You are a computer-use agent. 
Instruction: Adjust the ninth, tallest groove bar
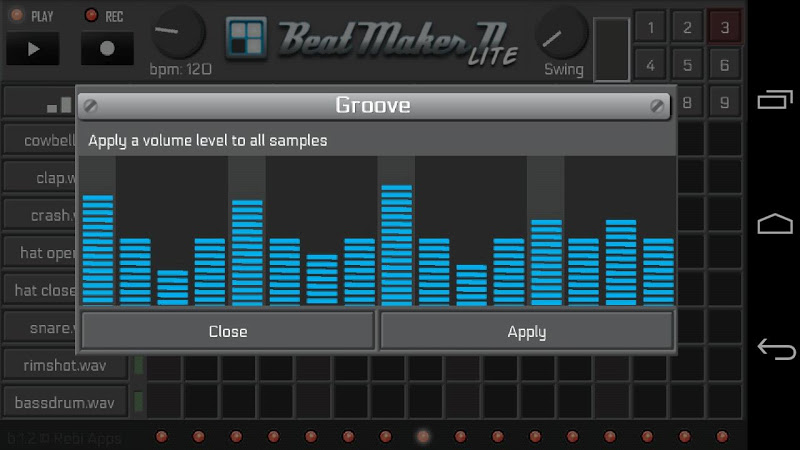pos(396,245)
